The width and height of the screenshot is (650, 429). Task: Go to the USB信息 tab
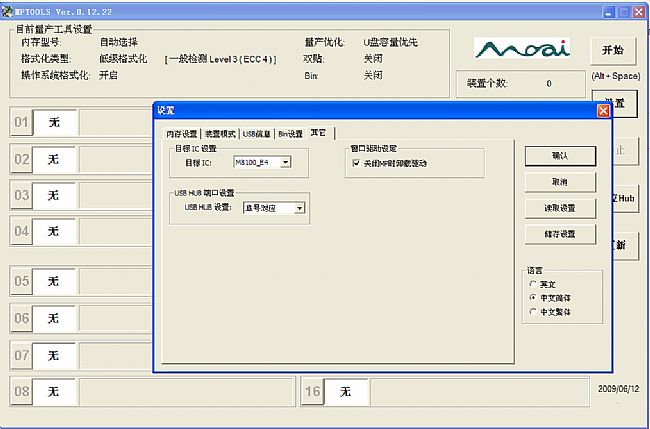(257, 134)
